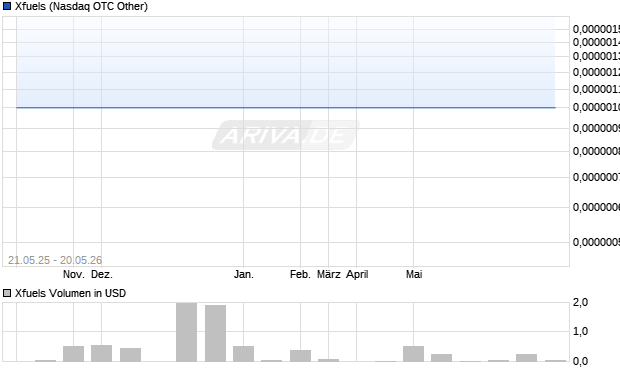Click the 'April' axis label

tap(357, 274)
